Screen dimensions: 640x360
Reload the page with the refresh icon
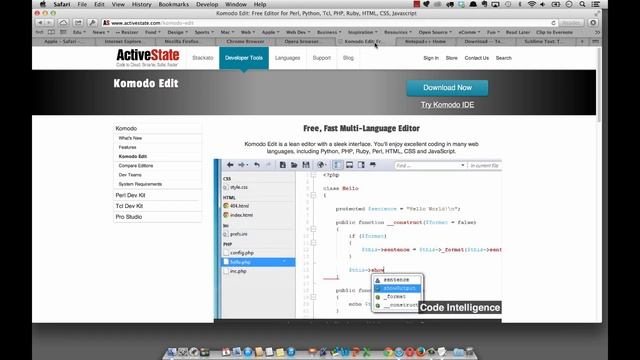[553, 23]
